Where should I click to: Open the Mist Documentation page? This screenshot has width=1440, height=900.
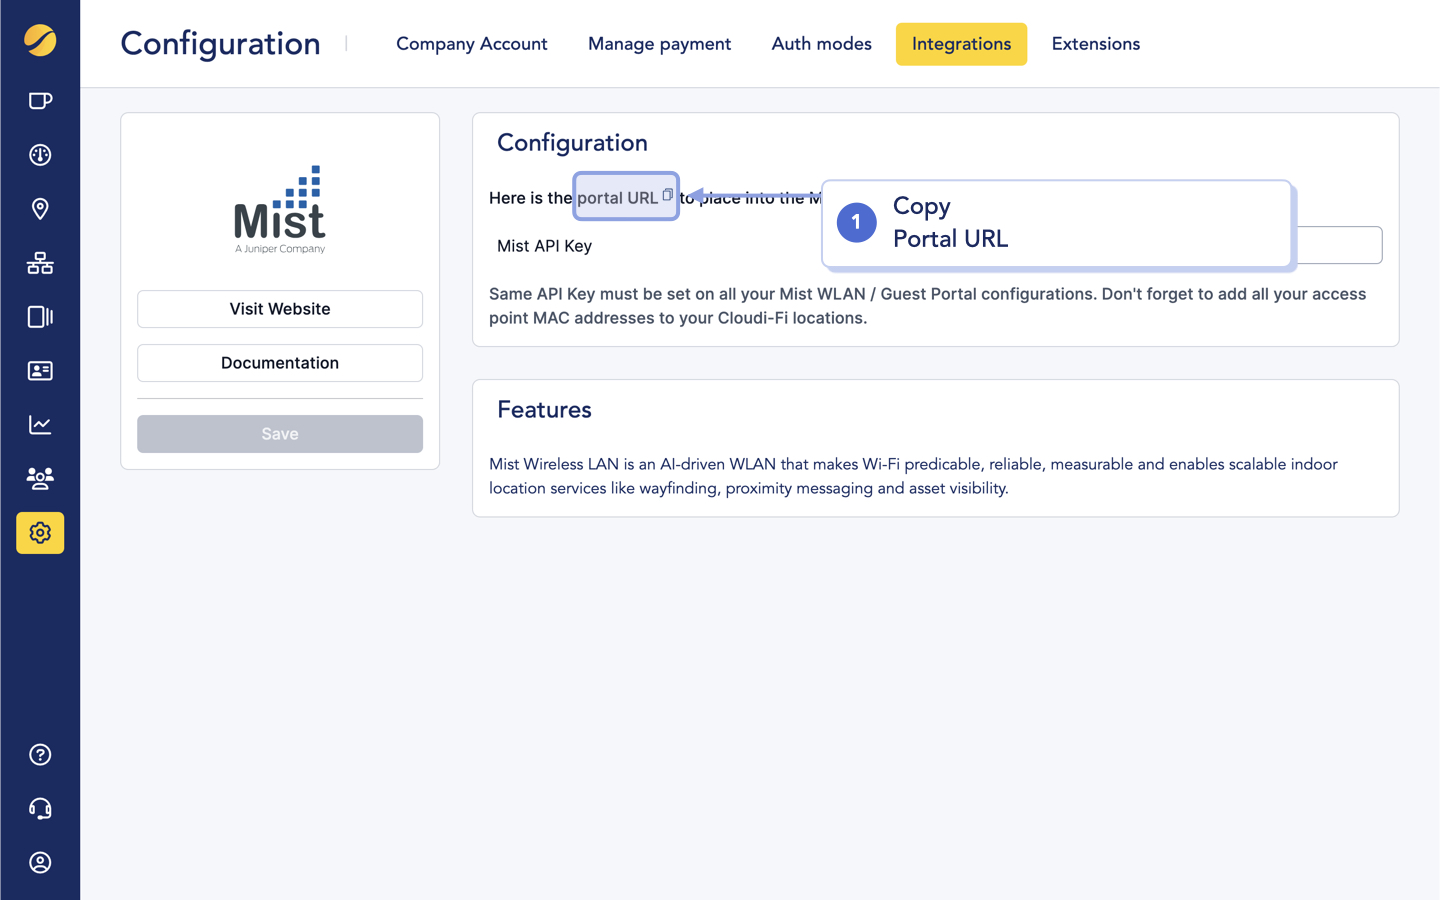(279, 362)
